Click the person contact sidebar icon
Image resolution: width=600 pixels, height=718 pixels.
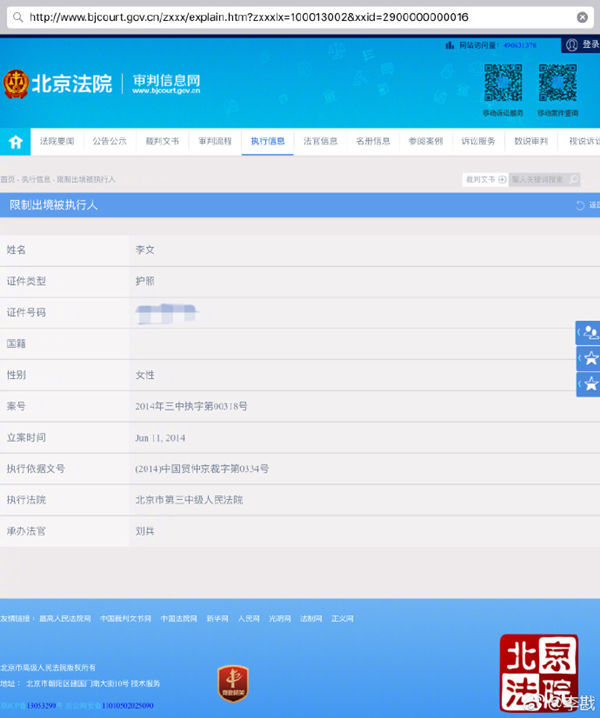(589, 332)
